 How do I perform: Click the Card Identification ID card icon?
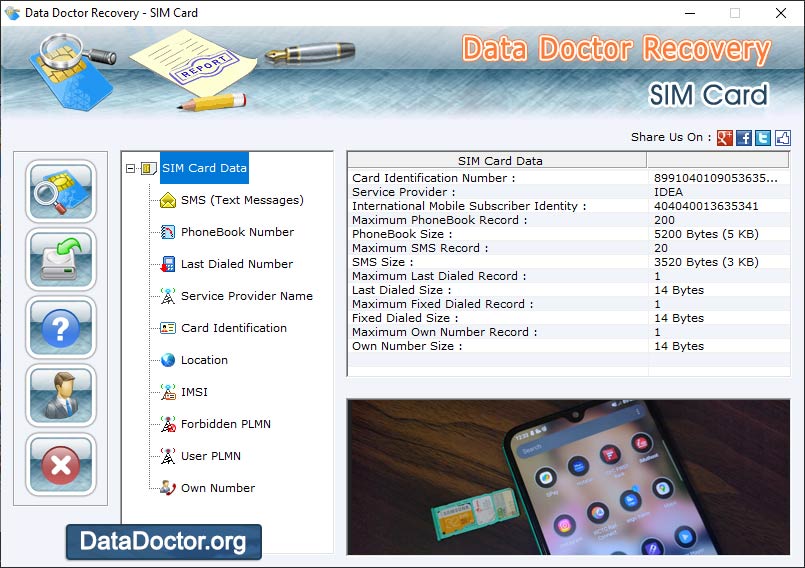point(168,328)
